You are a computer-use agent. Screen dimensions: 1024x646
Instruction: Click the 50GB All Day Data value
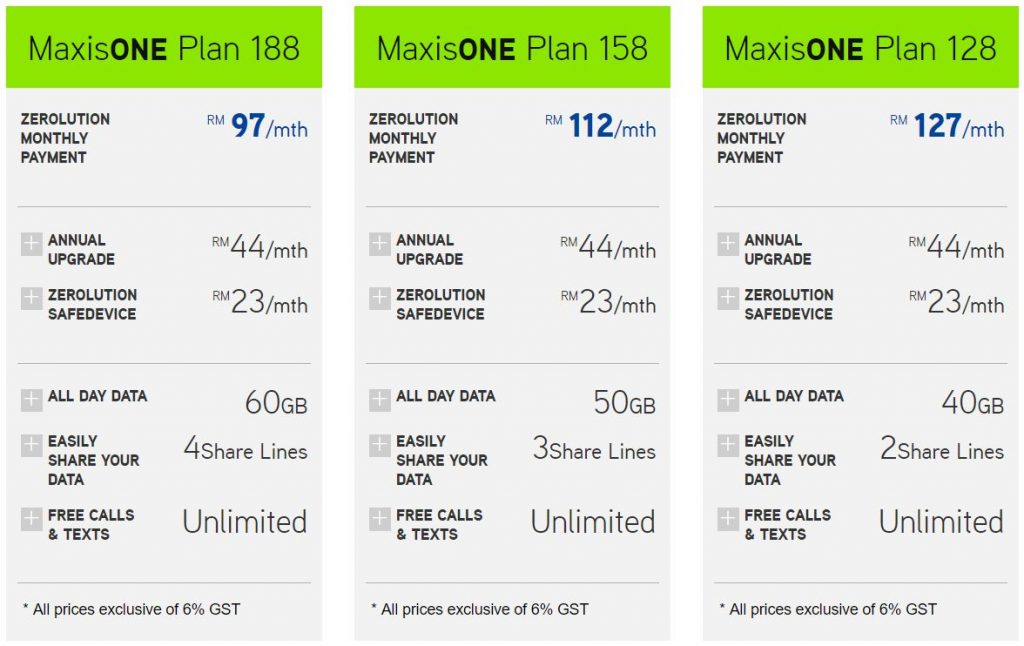coord(624,402)
